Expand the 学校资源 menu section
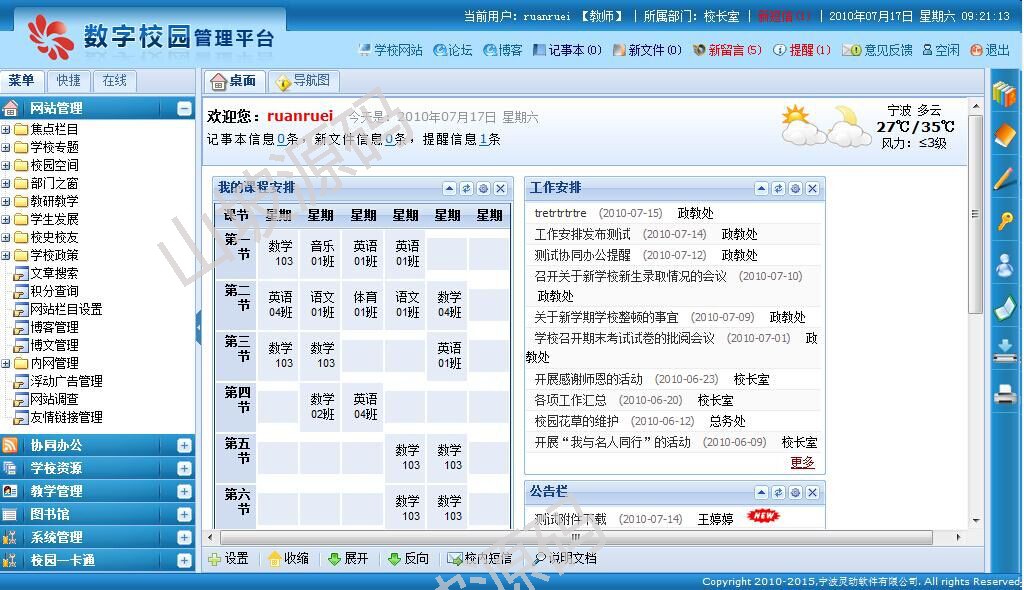This screenshot has width=1024, height=590. [x=185, y=468]
